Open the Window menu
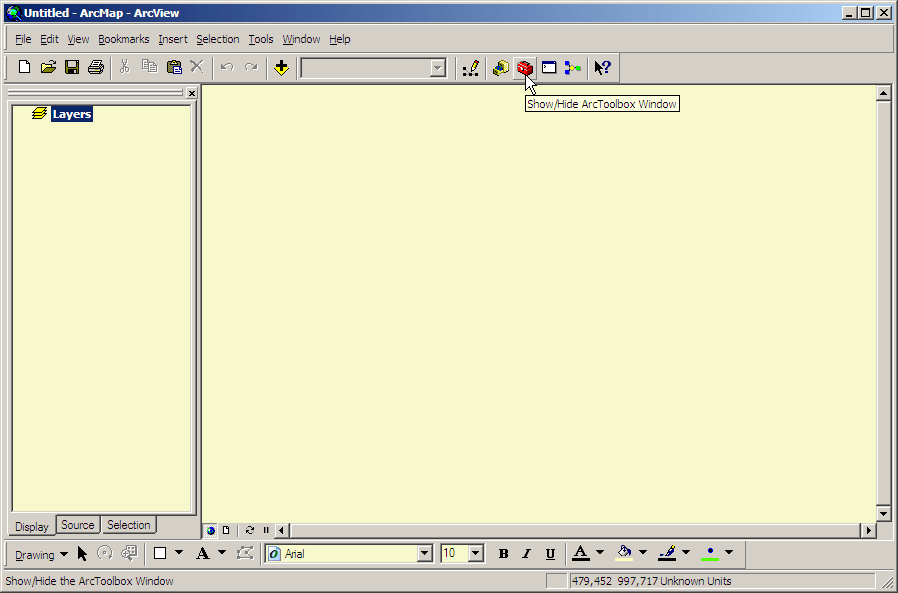The image size is (898, 593). pyautogui.click(x=301, y=39)
